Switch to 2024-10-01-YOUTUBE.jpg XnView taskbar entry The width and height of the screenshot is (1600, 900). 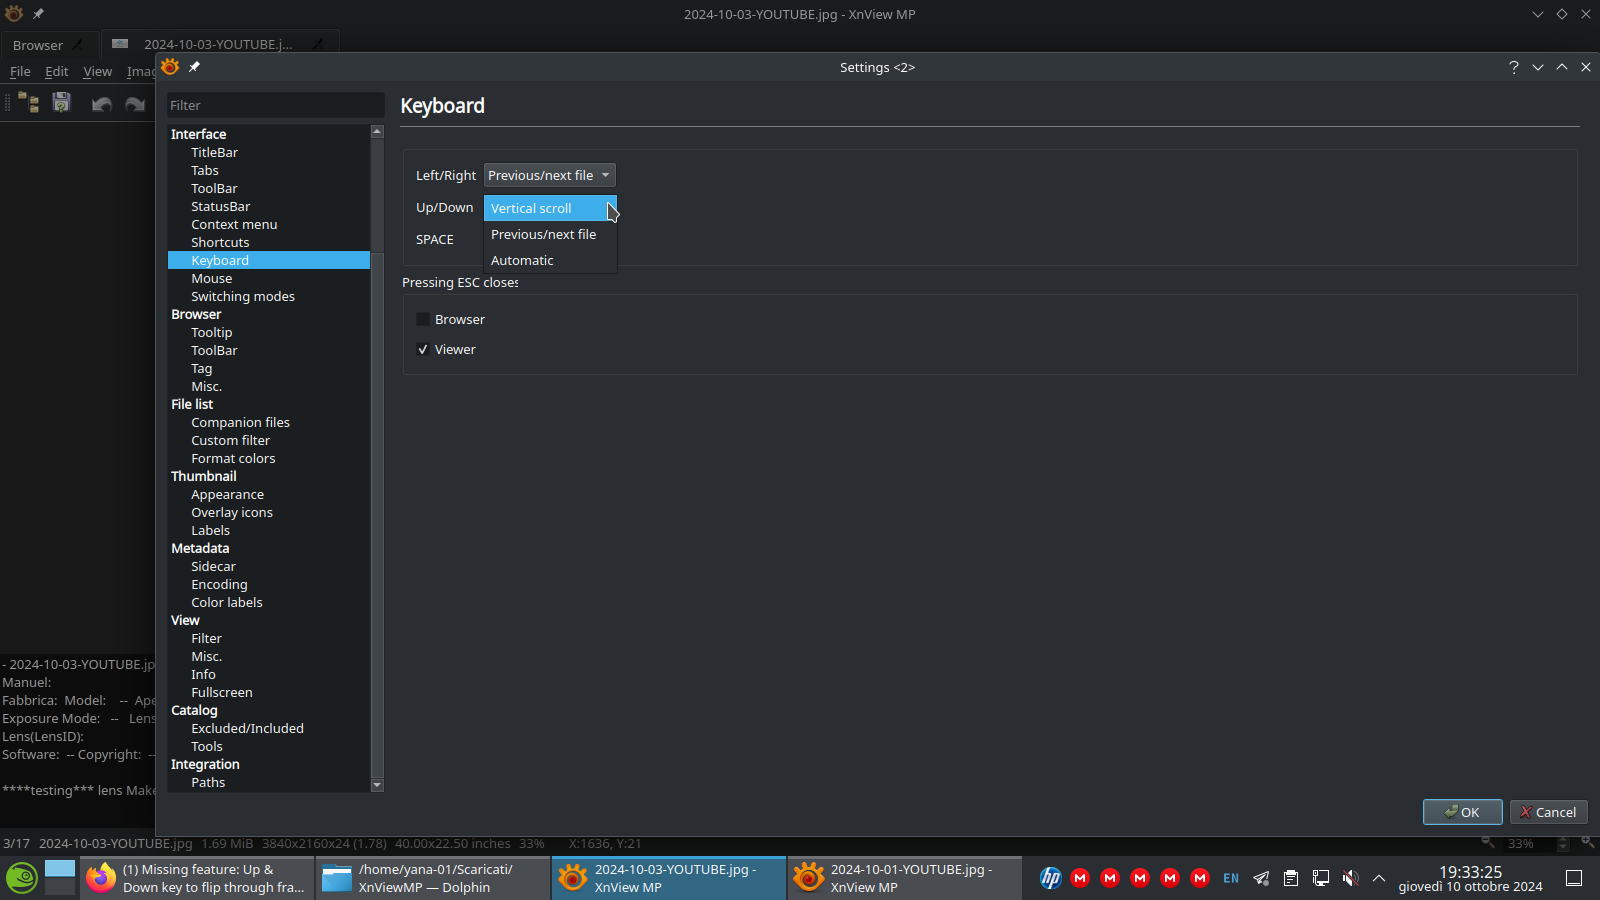[905, 878]
